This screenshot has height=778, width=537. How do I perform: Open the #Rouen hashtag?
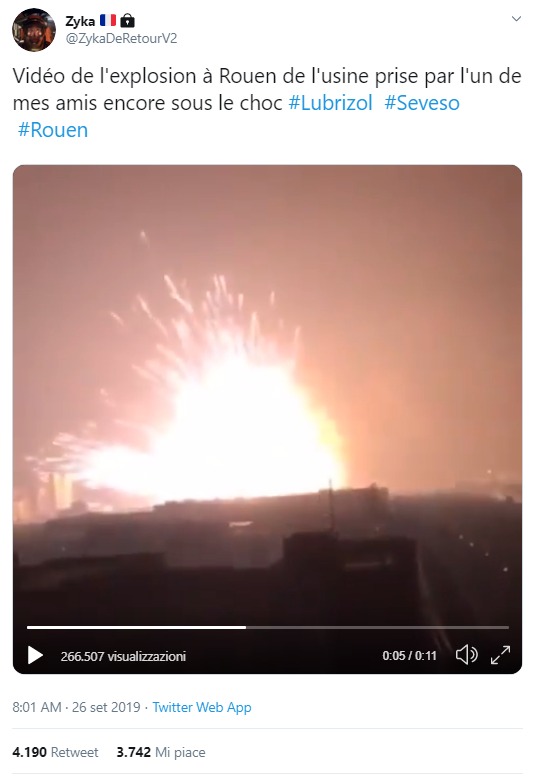click(x=53, y=130)
